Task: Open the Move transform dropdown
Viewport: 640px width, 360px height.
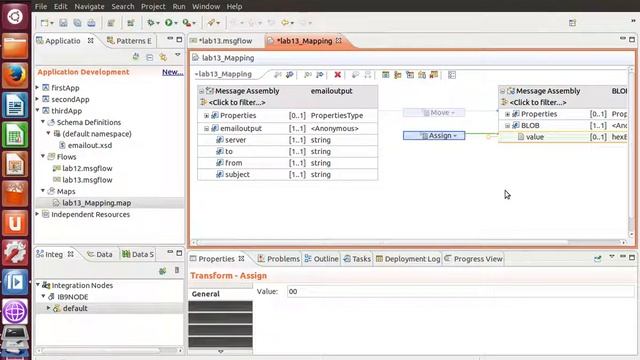Action: 453,113
